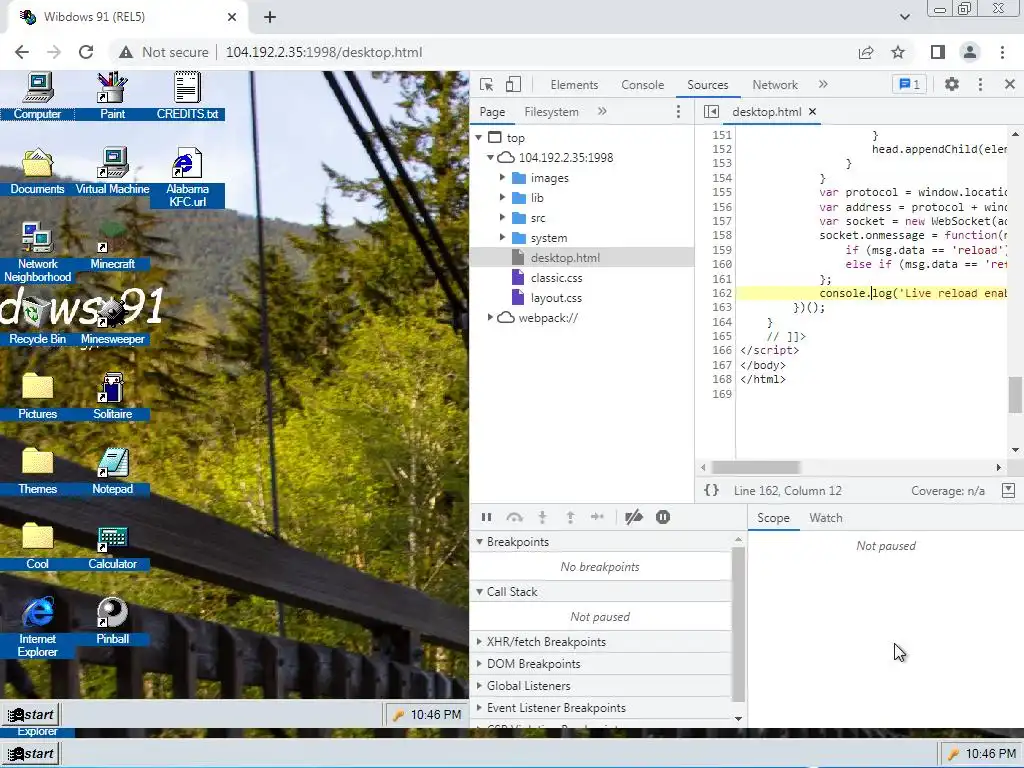Click the step icon in debugger toolbar

[x=597, y=517]
